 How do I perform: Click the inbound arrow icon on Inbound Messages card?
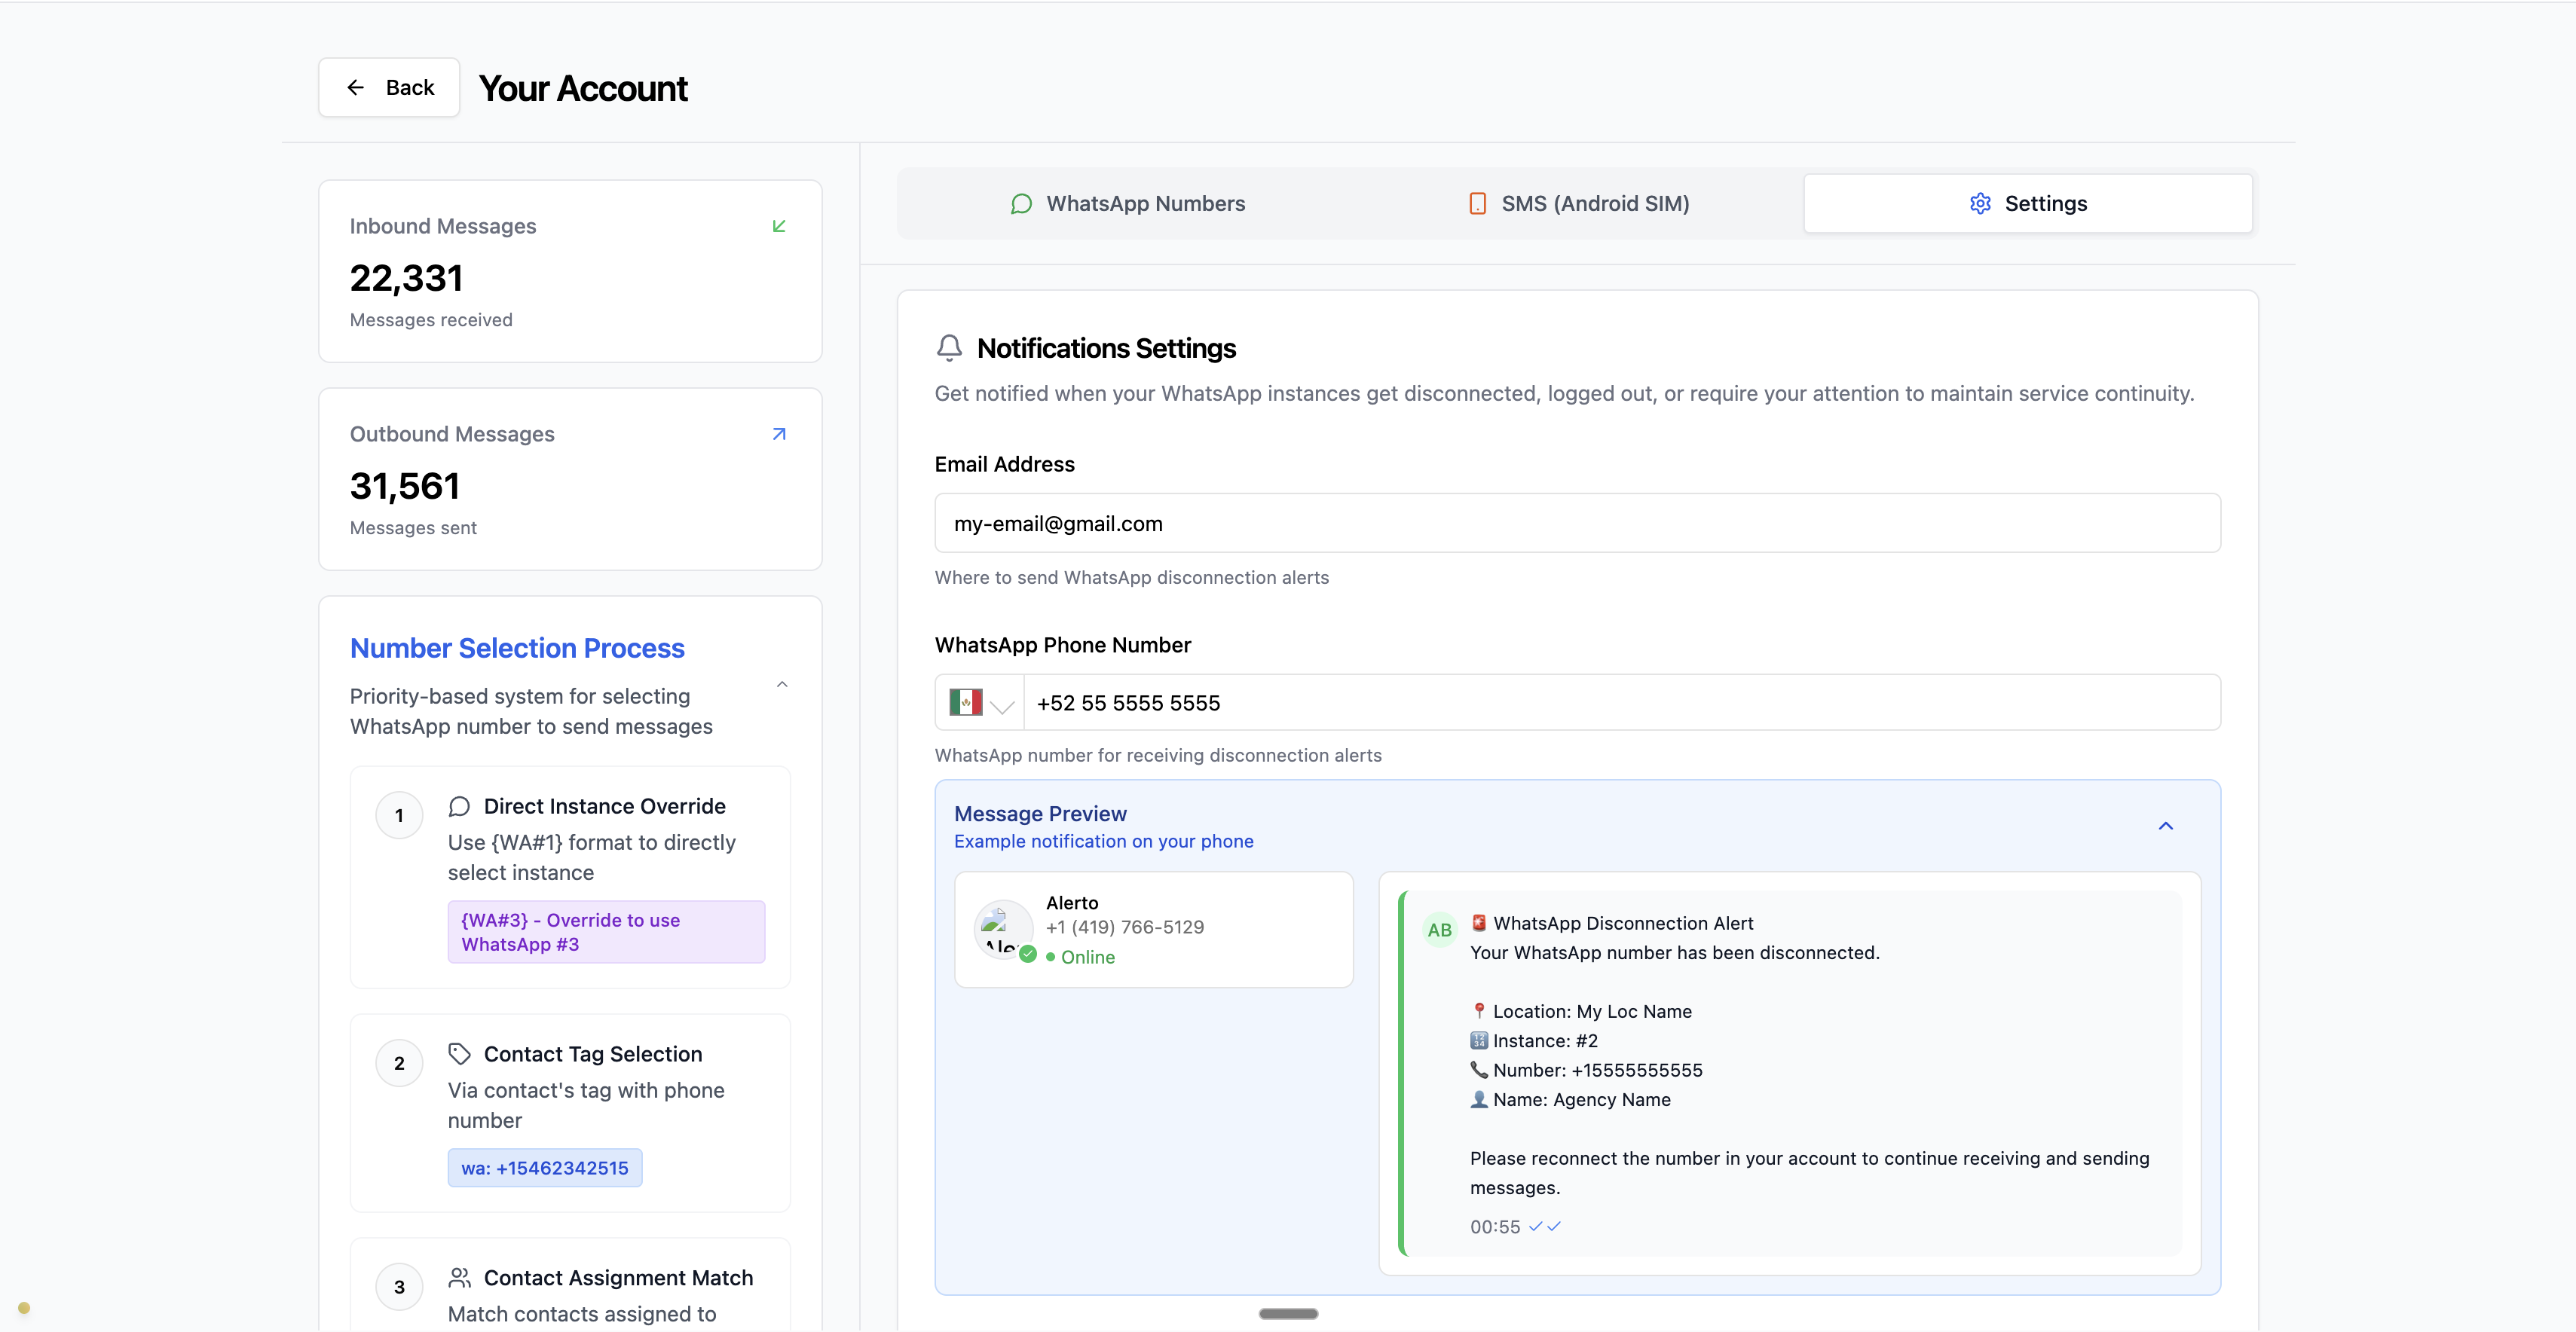pos(779,226)
